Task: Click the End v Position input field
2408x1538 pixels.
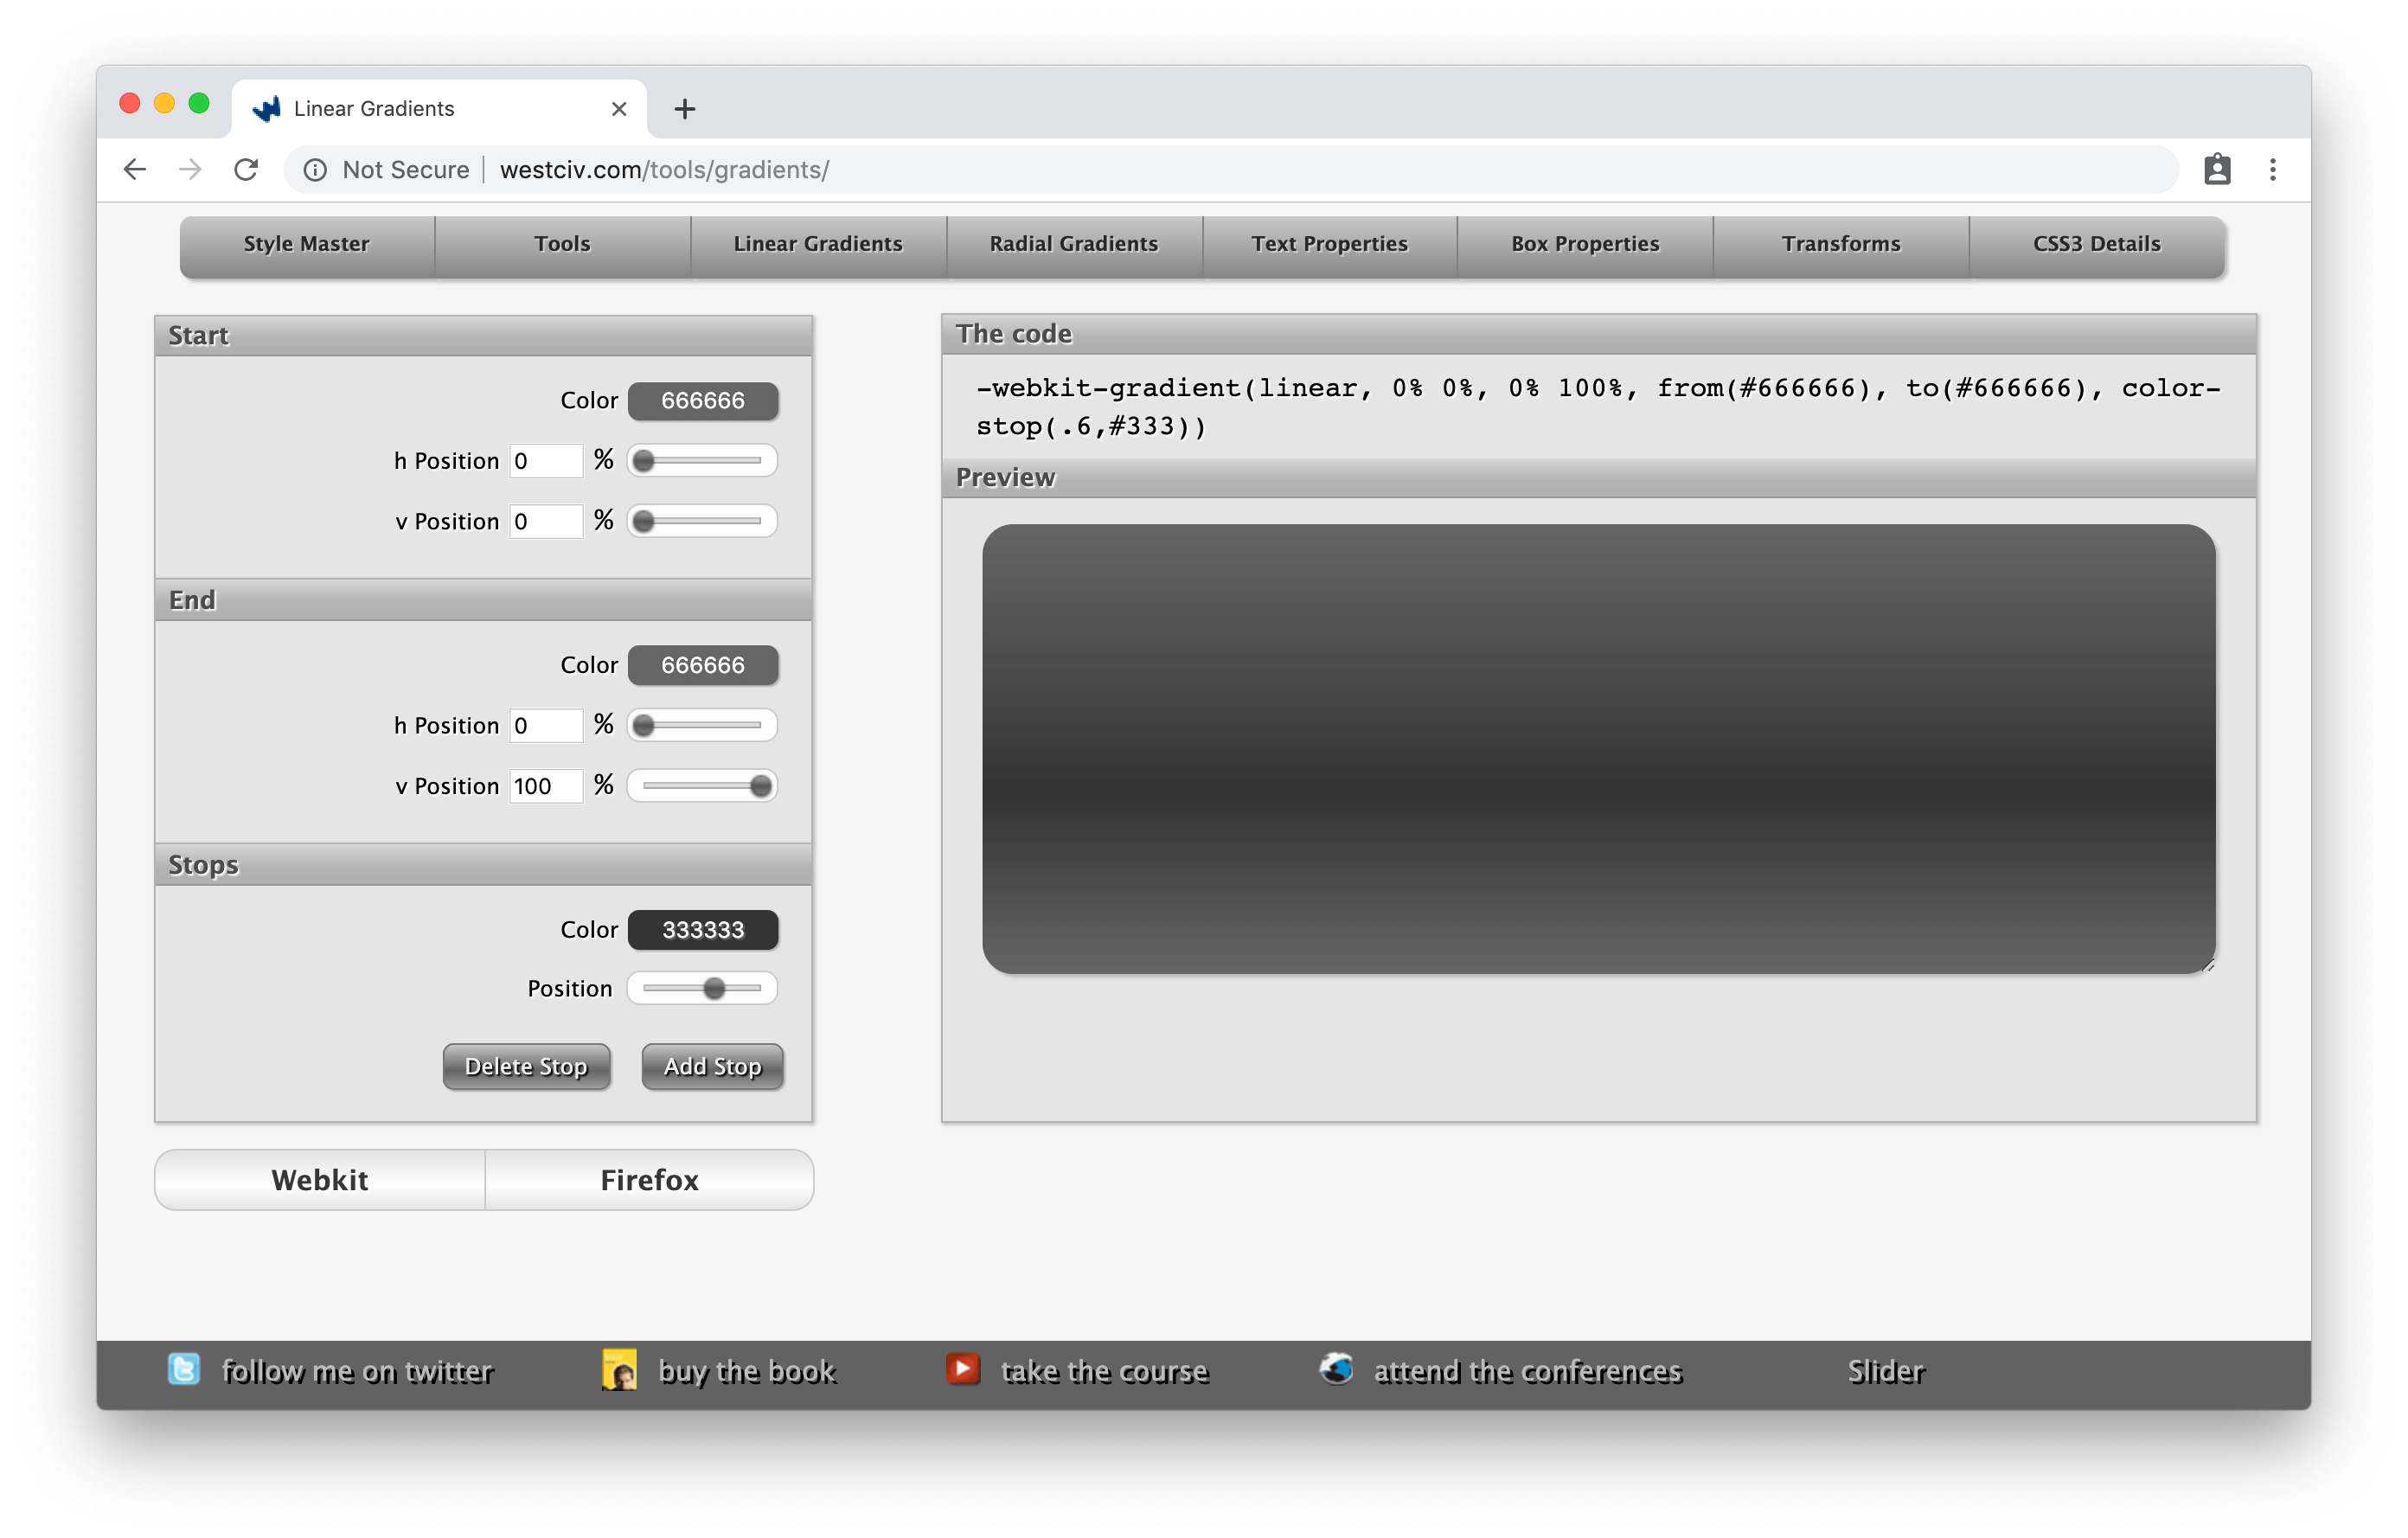Action: [544, 785]
